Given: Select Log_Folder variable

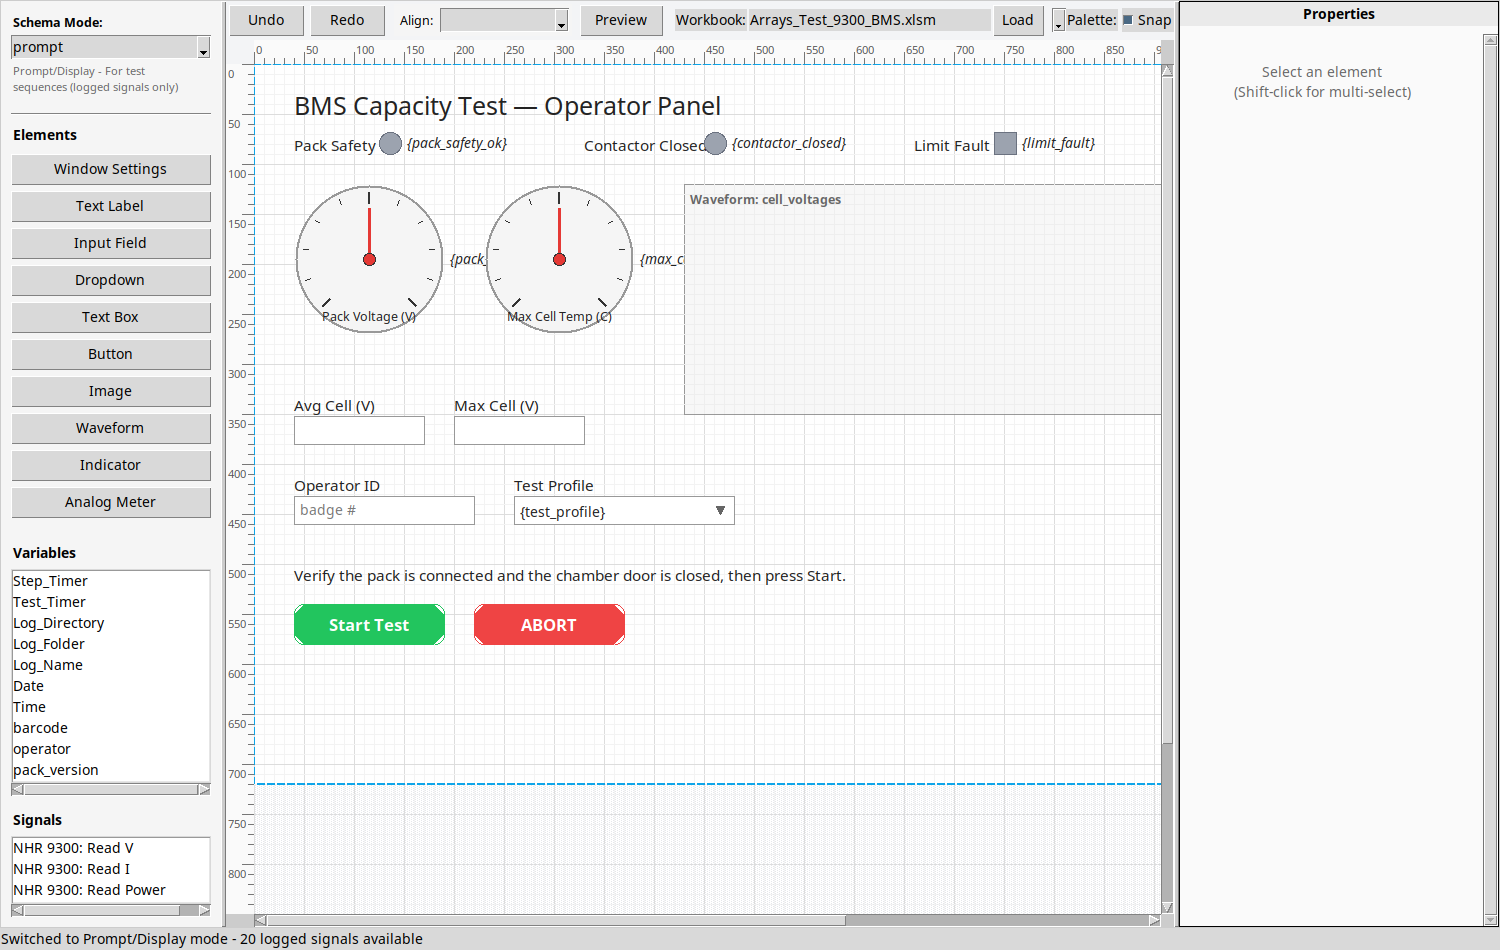Looking at the screenshot, I should tap(111, 644).
